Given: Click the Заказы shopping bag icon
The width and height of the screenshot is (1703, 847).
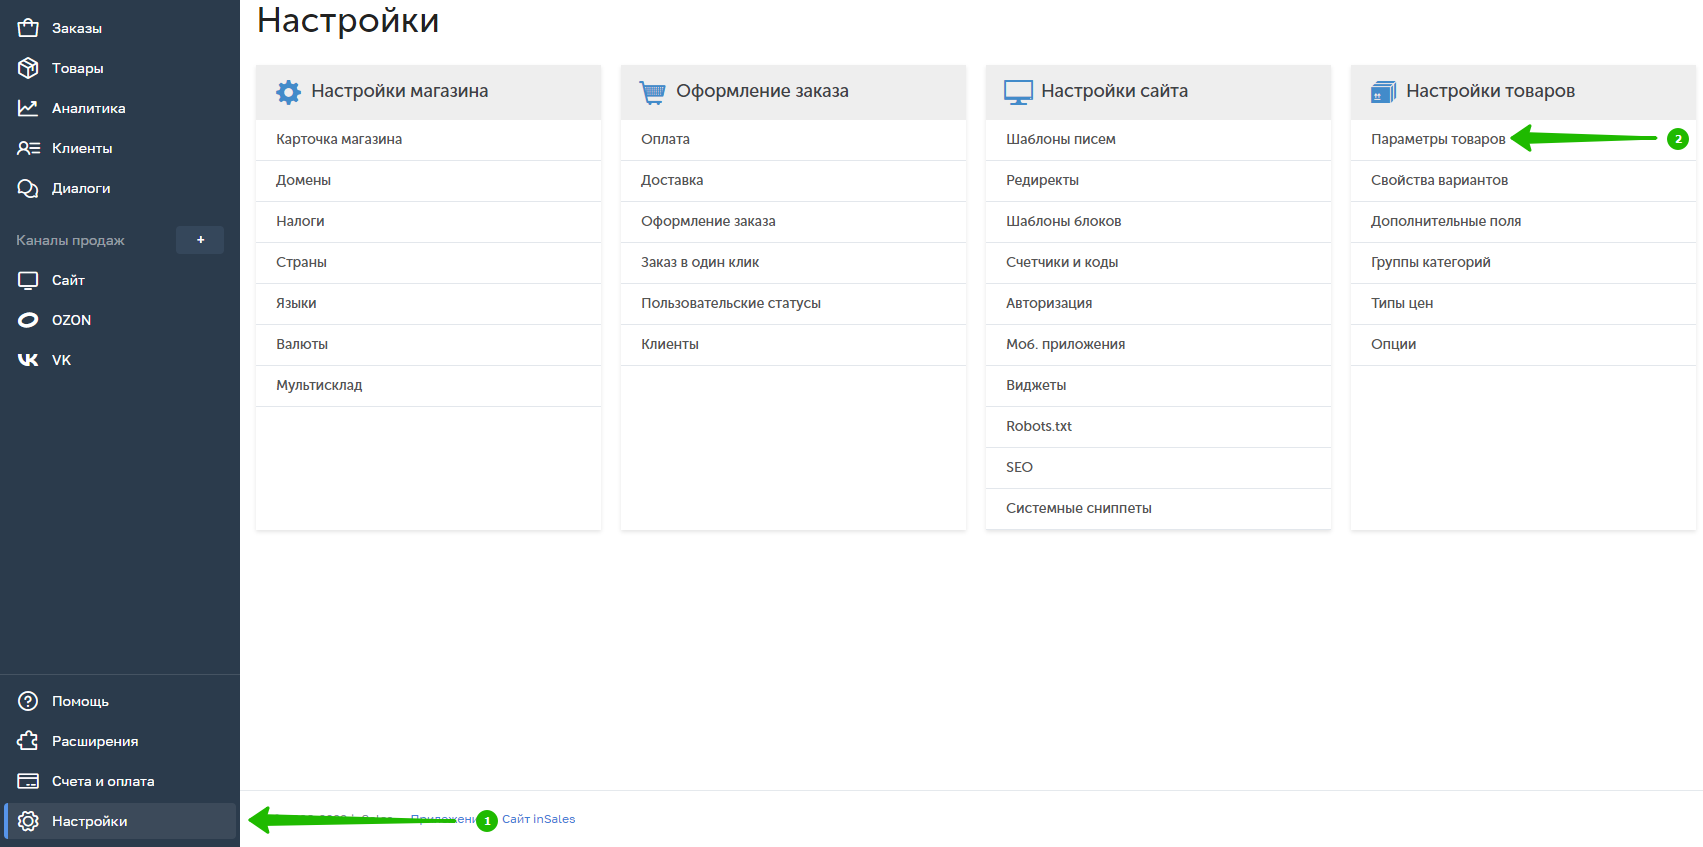Looking at the screenshot, I should click(28, 28).
